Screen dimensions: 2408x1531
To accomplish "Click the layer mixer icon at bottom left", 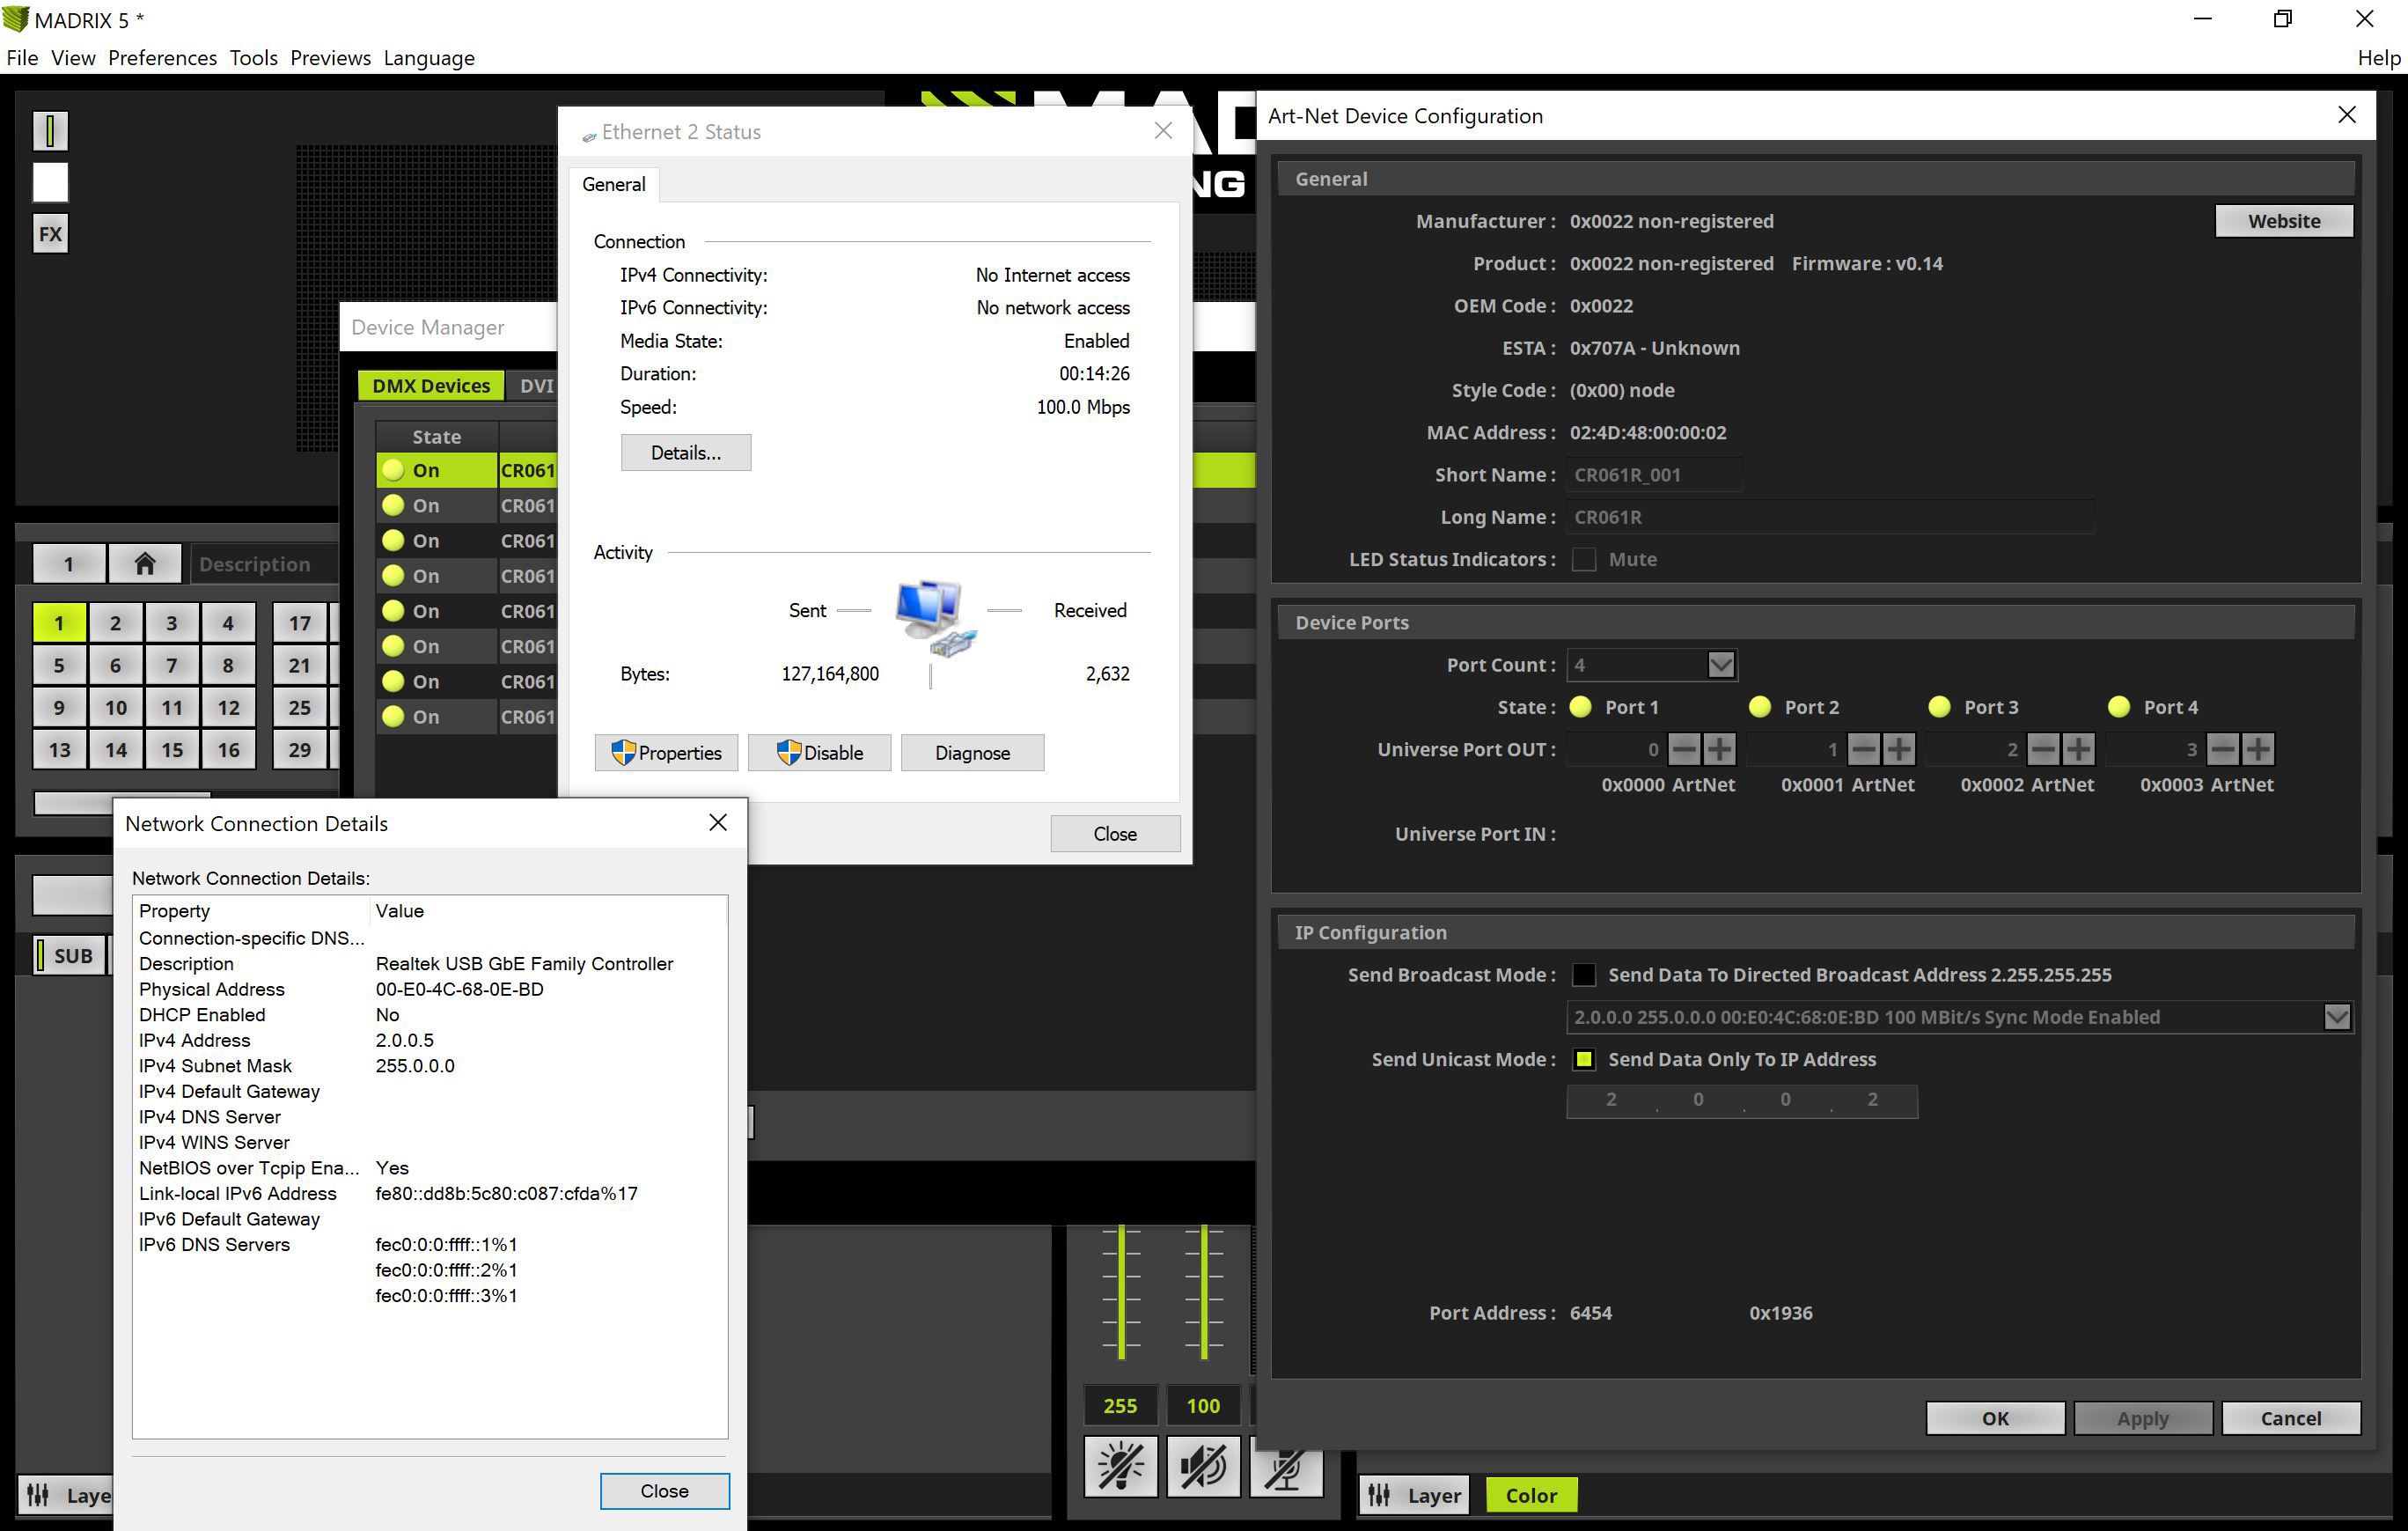I will coord(38,1495).
